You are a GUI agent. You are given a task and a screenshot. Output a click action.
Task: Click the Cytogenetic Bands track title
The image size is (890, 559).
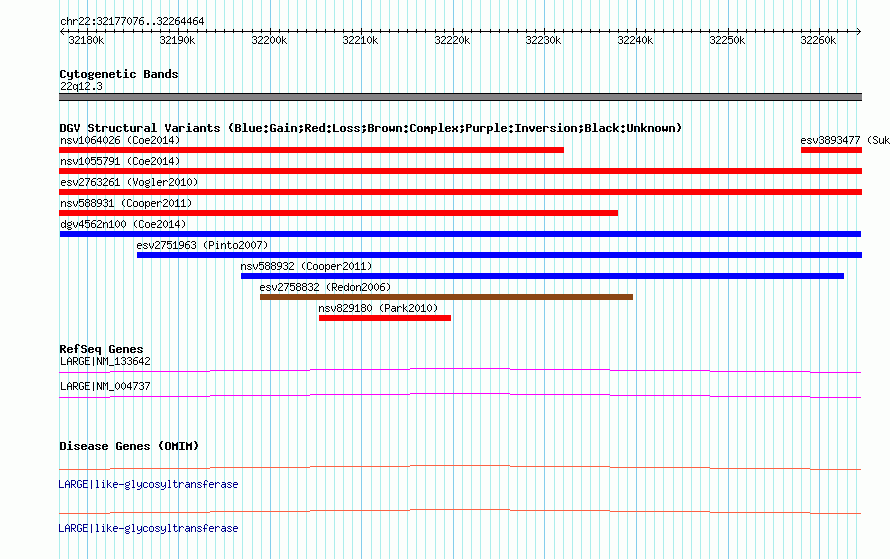[119, 74]
